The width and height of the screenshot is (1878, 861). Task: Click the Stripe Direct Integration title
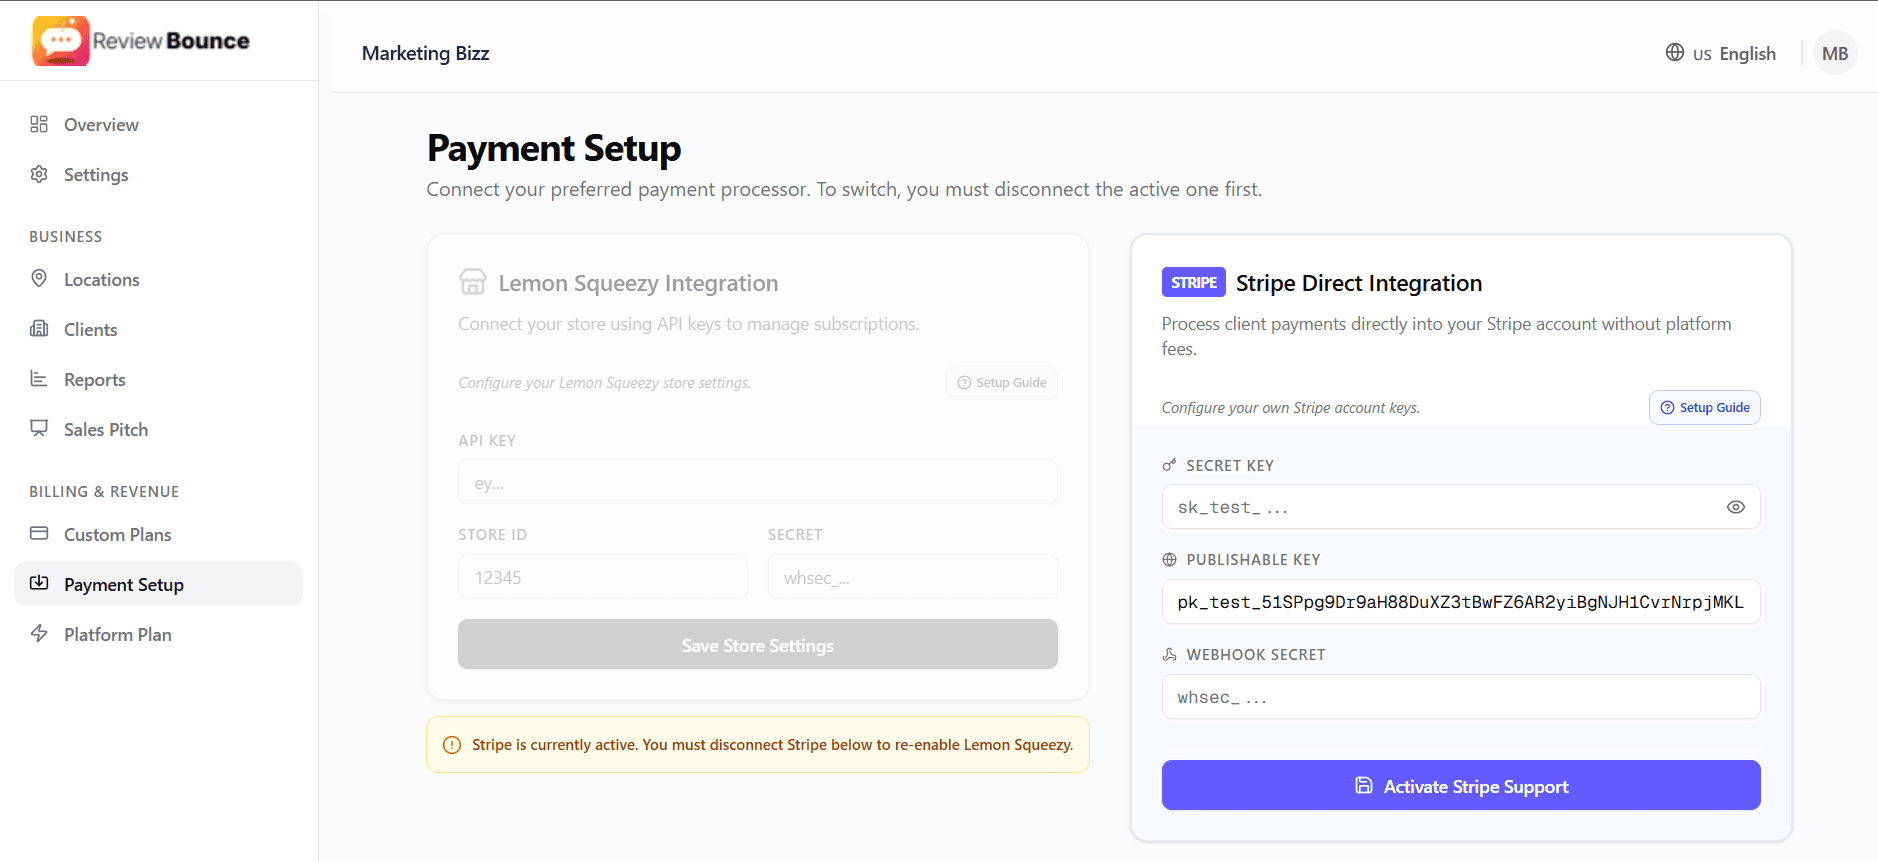tap(1359, 283)
